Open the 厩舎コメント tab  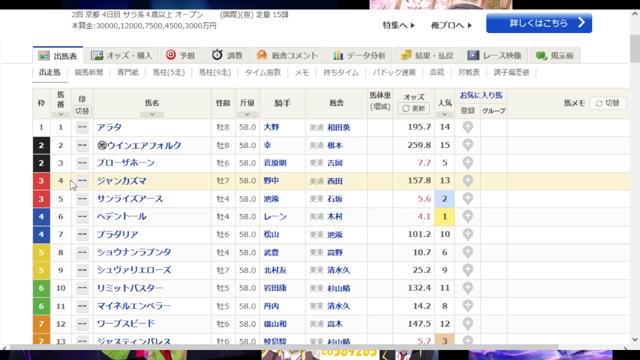point(287,55)
